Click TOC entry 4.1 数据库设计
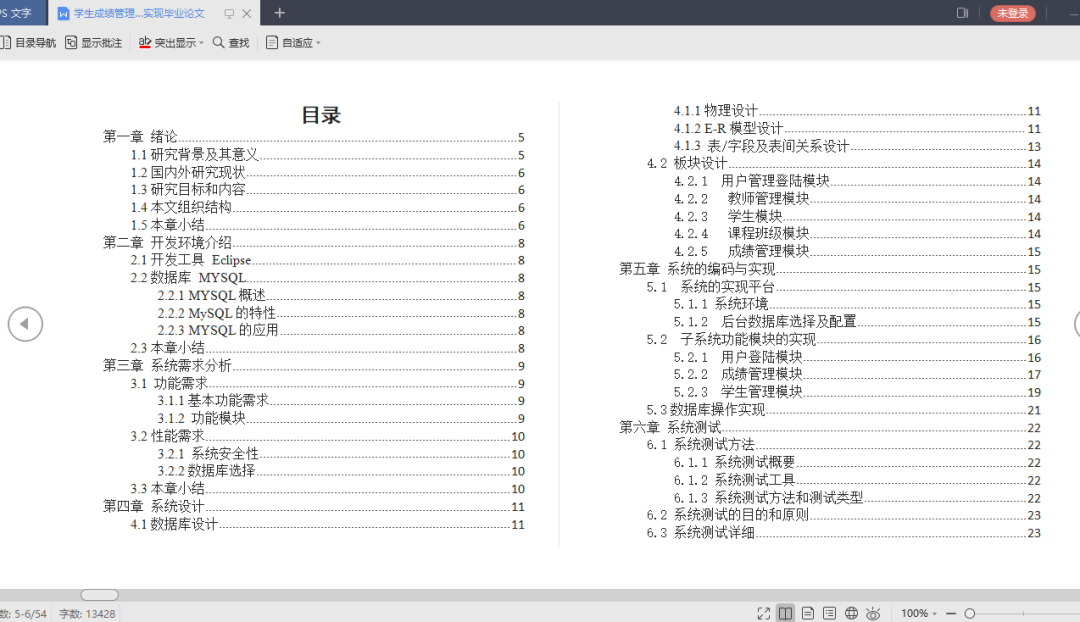The image size is (1080, 622). [x=327, y=524]
